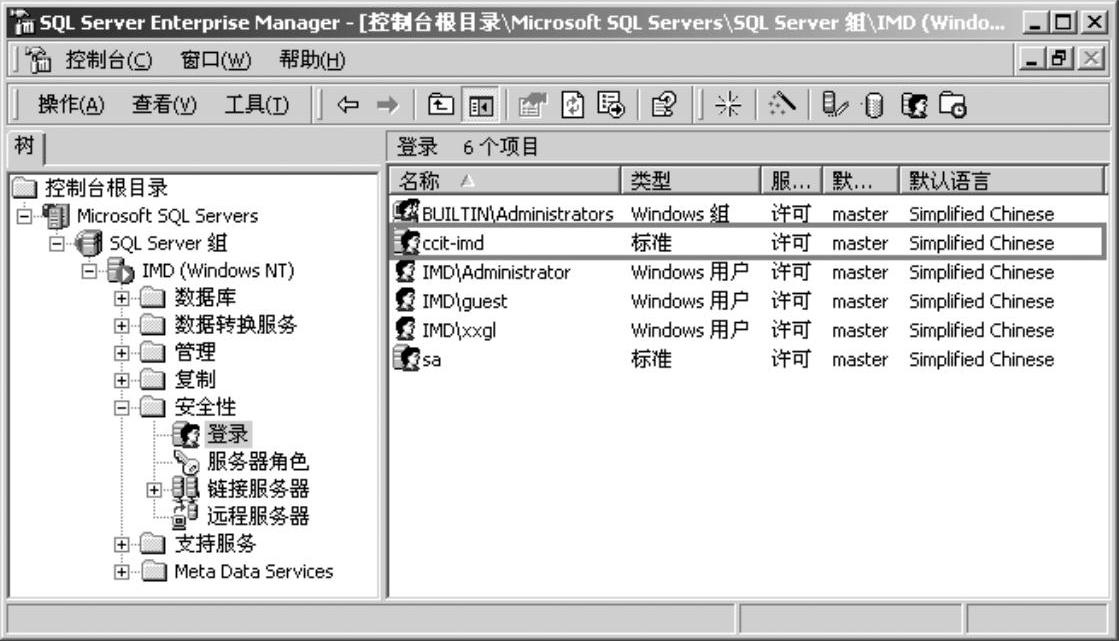
Task: Sort by the 默... column header
Action: click(x=861, y=181)
